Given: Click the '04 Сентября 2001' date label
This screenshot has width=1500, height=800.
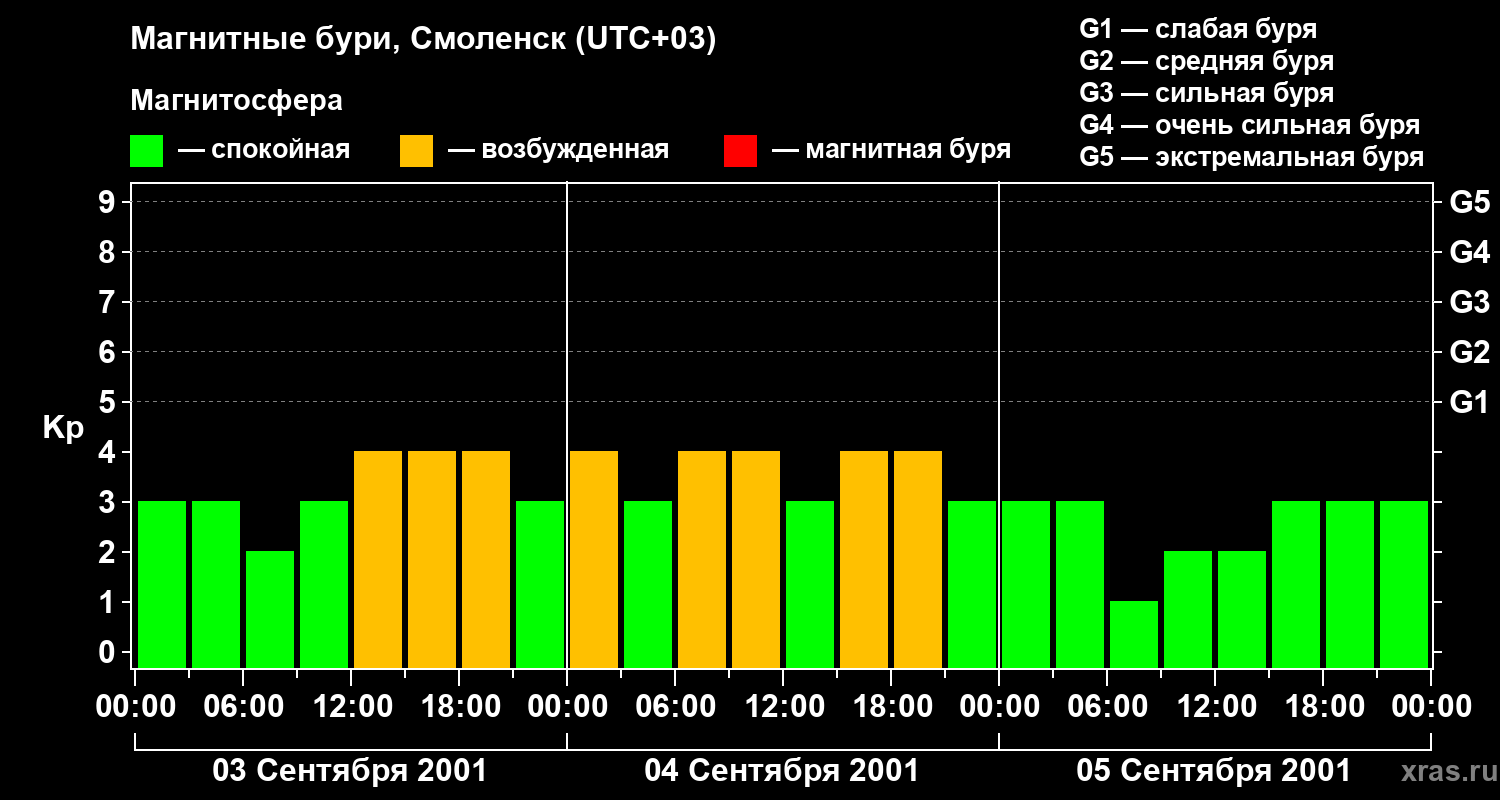Looking at the screenshot, I should click(x=782, y=771).
